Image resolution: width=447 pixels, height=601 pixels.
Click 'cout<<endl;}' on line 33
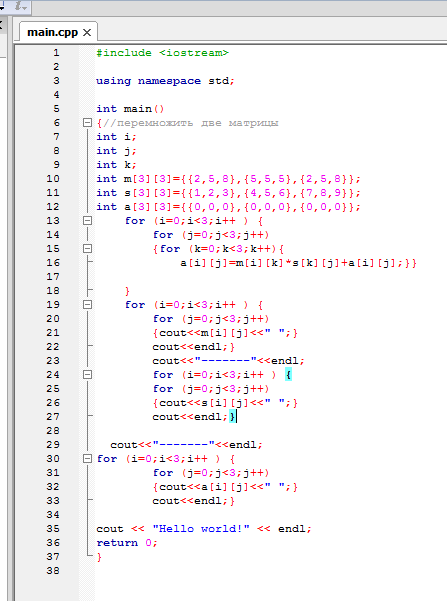pyautogui.click(x=194, y=501)
